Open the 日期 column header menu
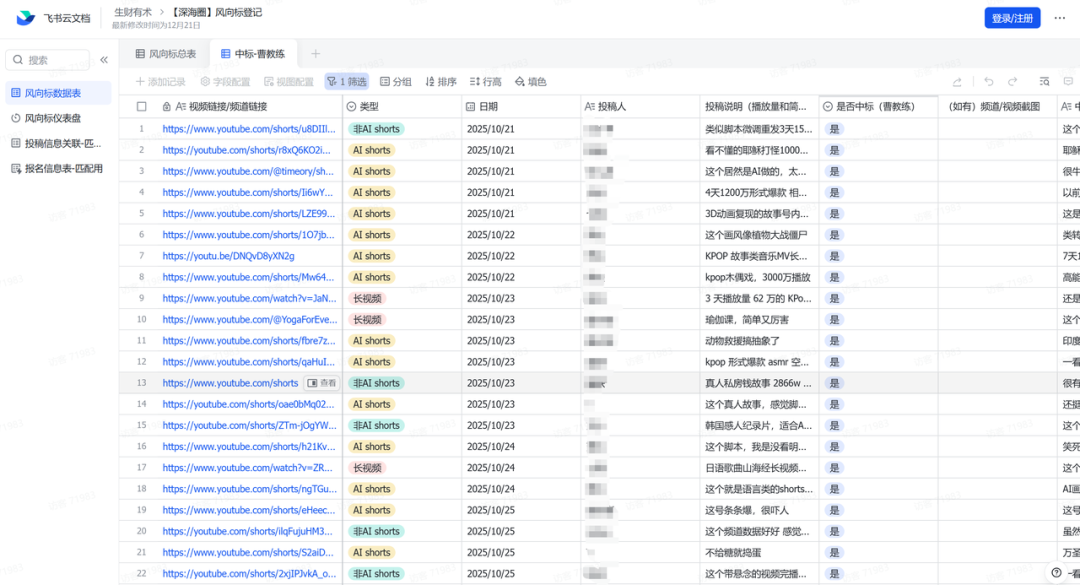The image size is (1080, 585). (521, 107)
